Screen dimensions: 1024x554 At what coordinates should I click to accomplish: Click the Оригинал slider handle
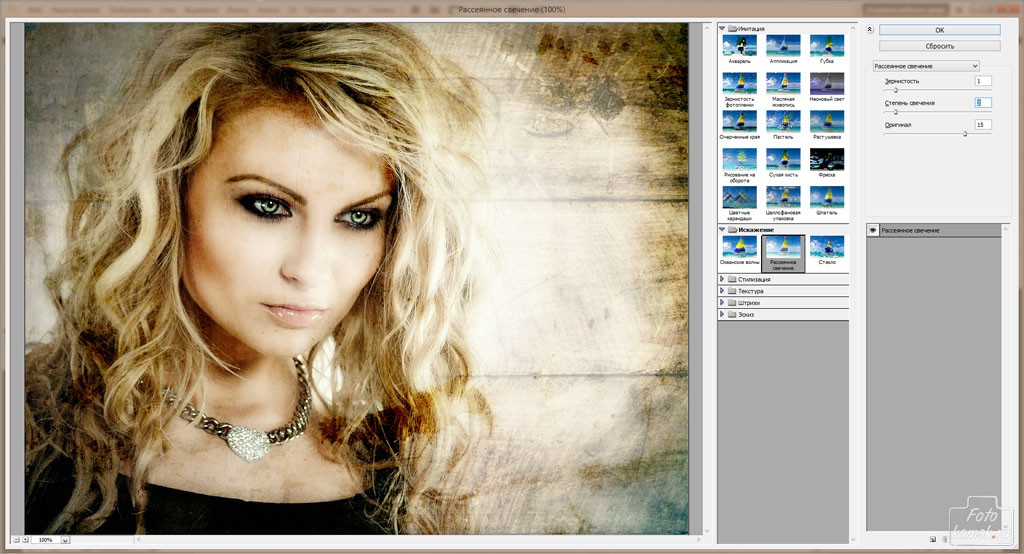tap(964, 133)
